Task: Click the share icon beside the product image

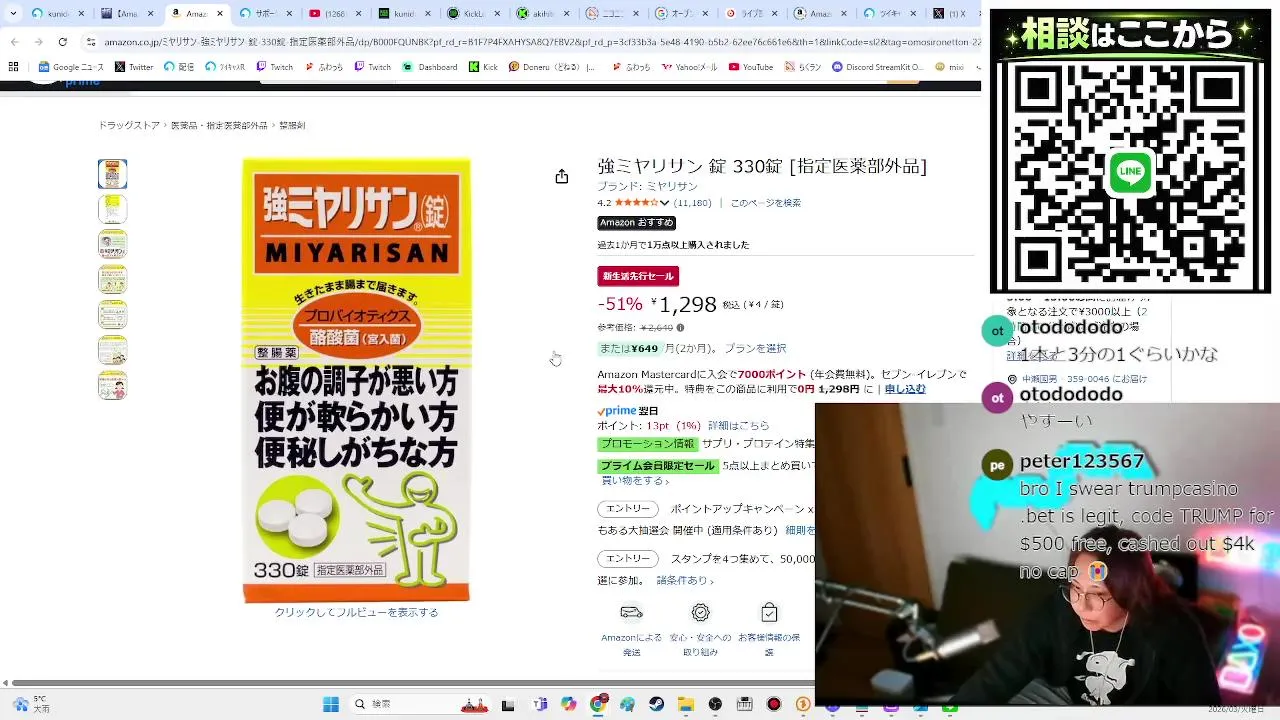Action: coord(562,177)
